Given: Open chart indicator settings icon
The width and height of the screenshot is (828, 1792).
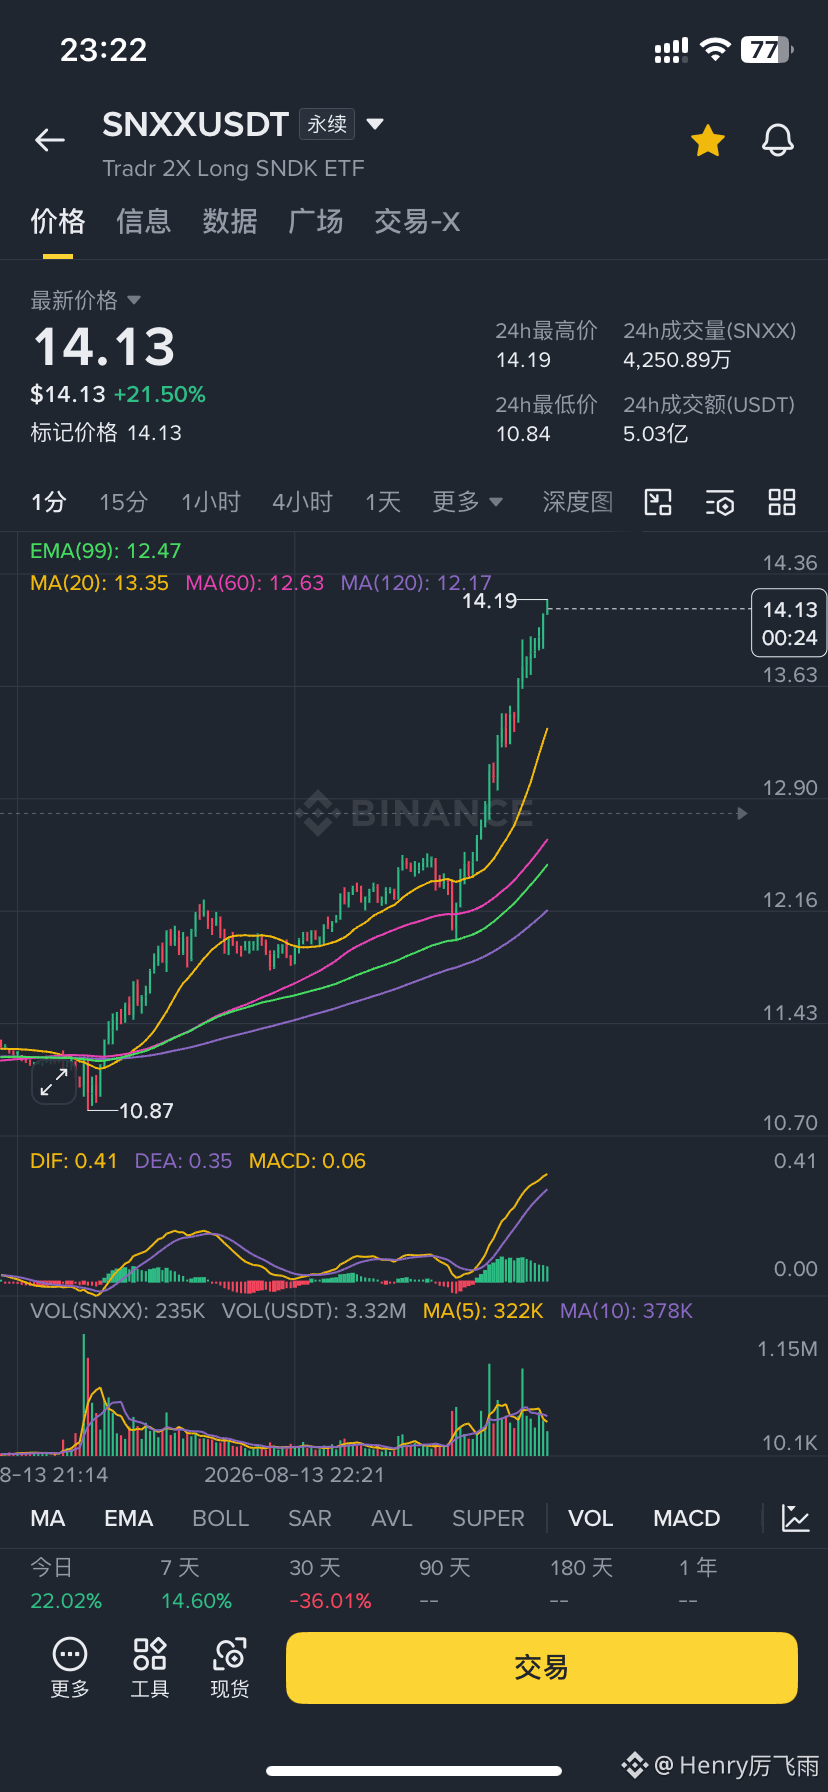Looking at the screenshot, I should pos(720,502).
